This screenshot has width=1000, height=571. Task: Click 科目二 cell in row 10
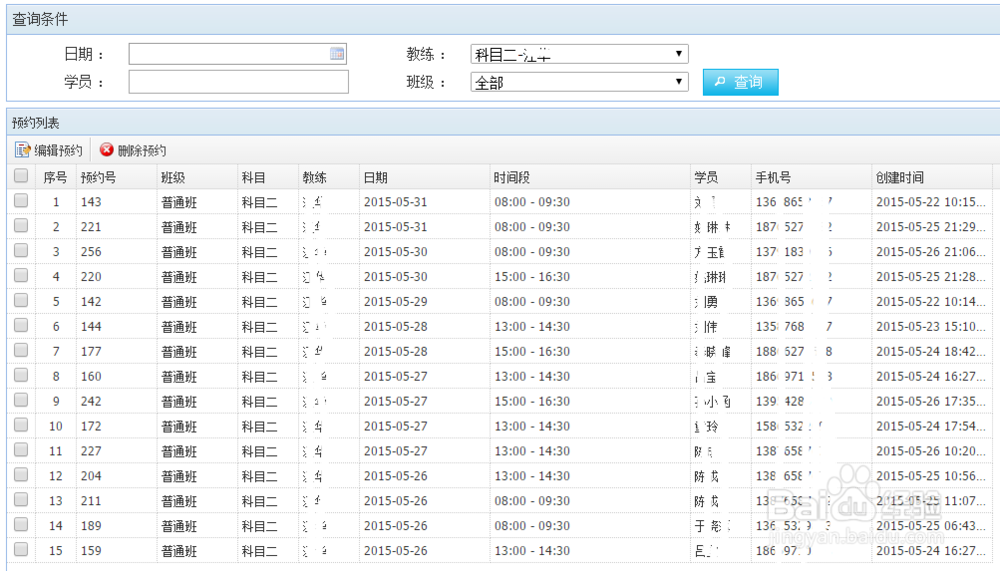pos(260,426)
